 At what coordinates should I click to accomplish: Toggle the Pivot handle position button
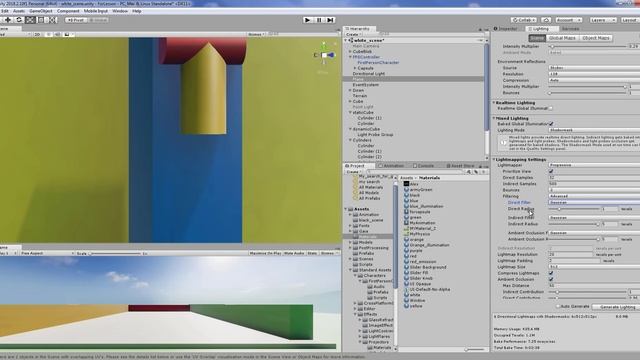click(76, 20)
